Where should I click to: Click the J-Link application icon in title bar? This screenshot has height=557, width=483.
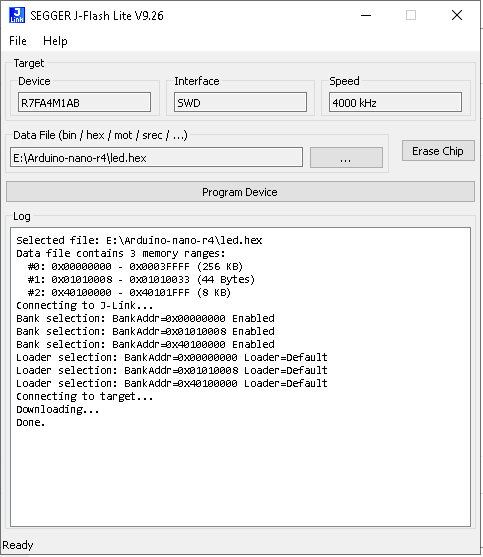[x=17, y=15]
